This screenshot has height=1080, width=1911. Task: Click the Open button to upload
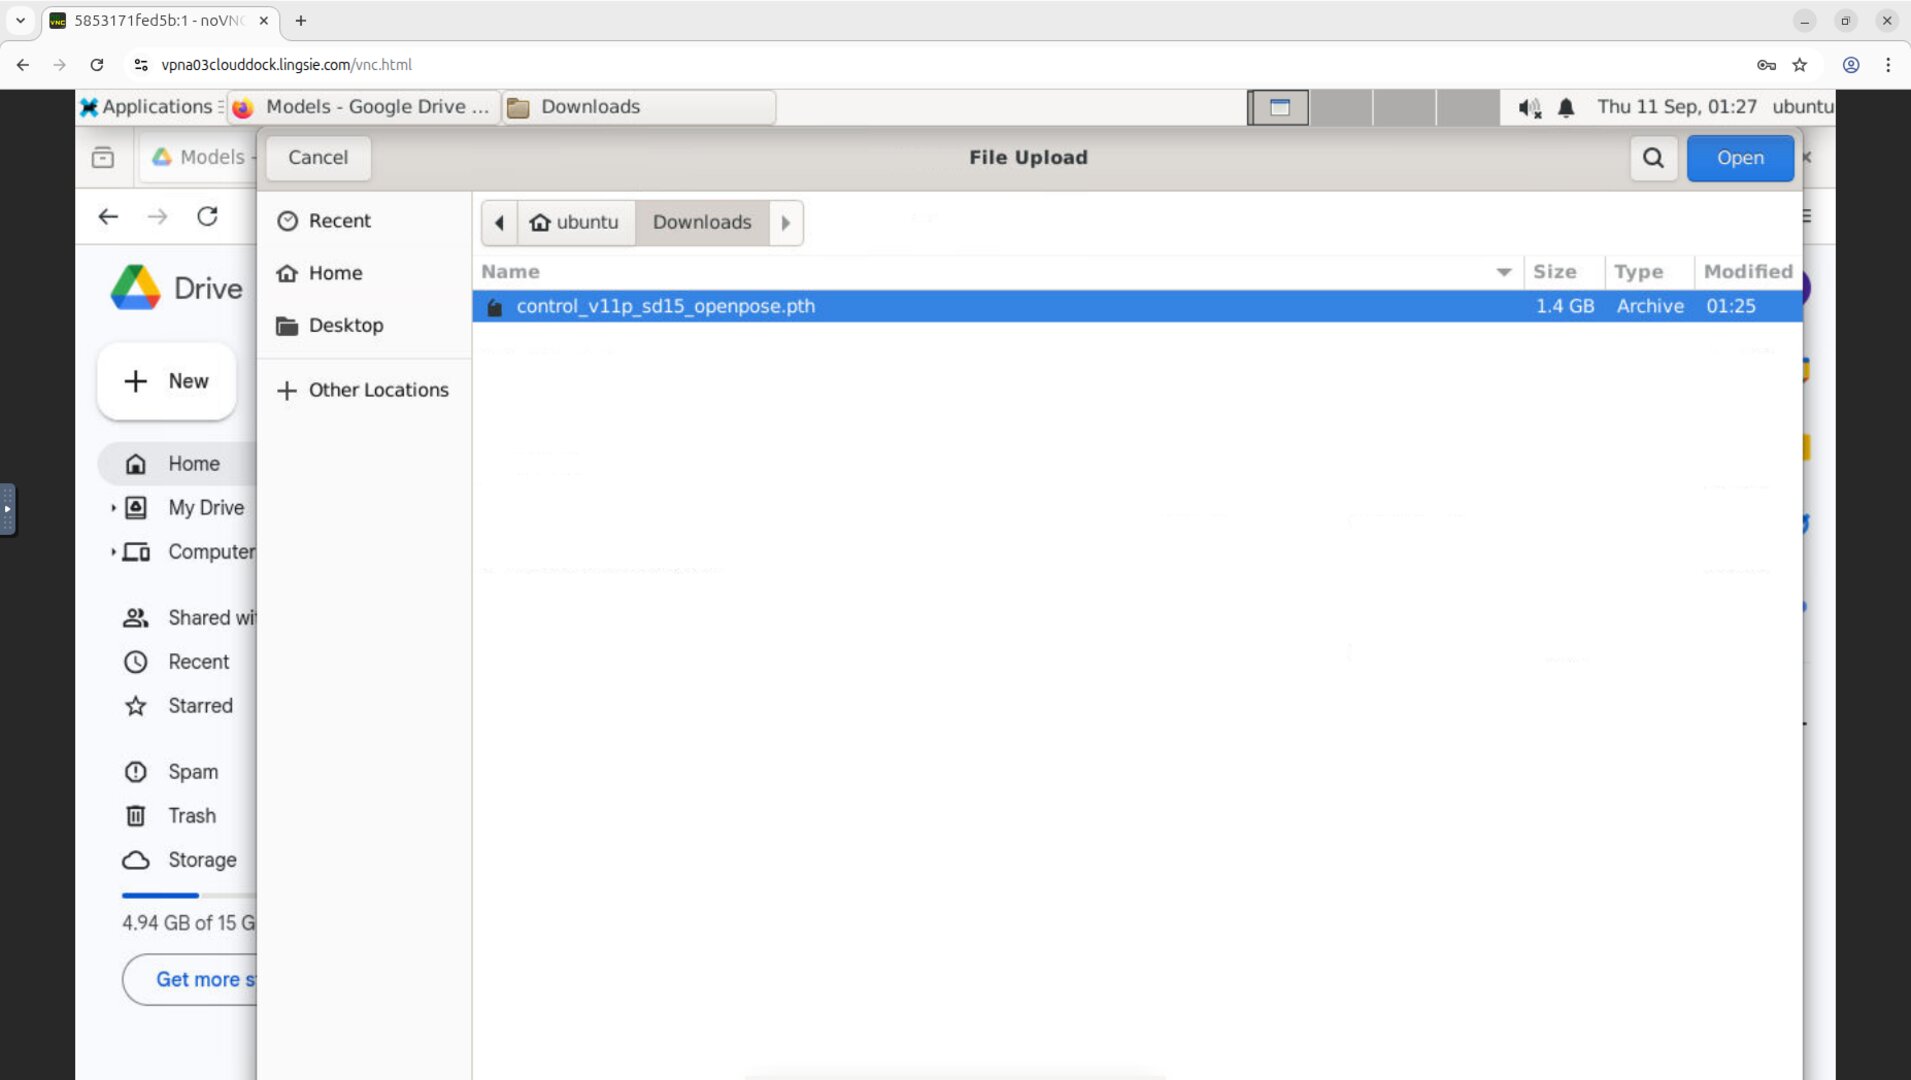[x=1739, y=158]
